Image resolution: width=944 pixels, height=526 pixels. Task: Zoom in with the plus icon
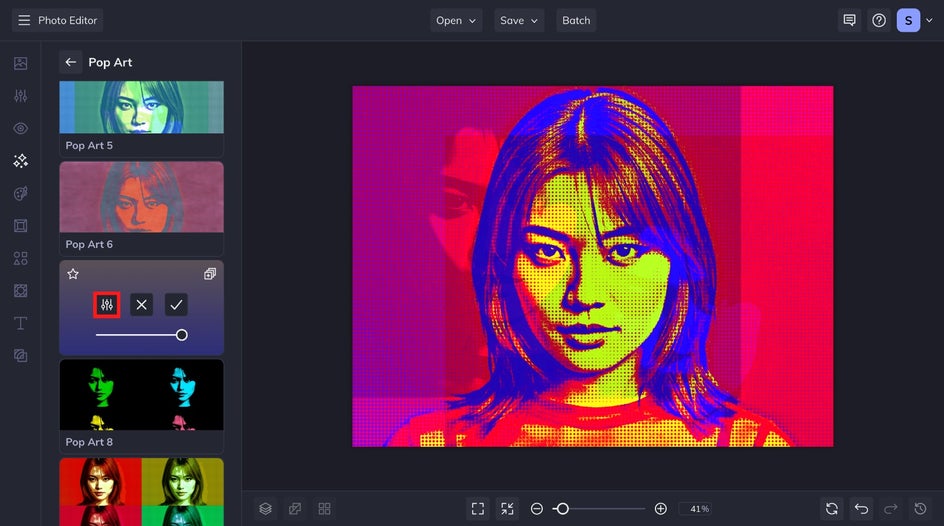(x=660, y=509)
